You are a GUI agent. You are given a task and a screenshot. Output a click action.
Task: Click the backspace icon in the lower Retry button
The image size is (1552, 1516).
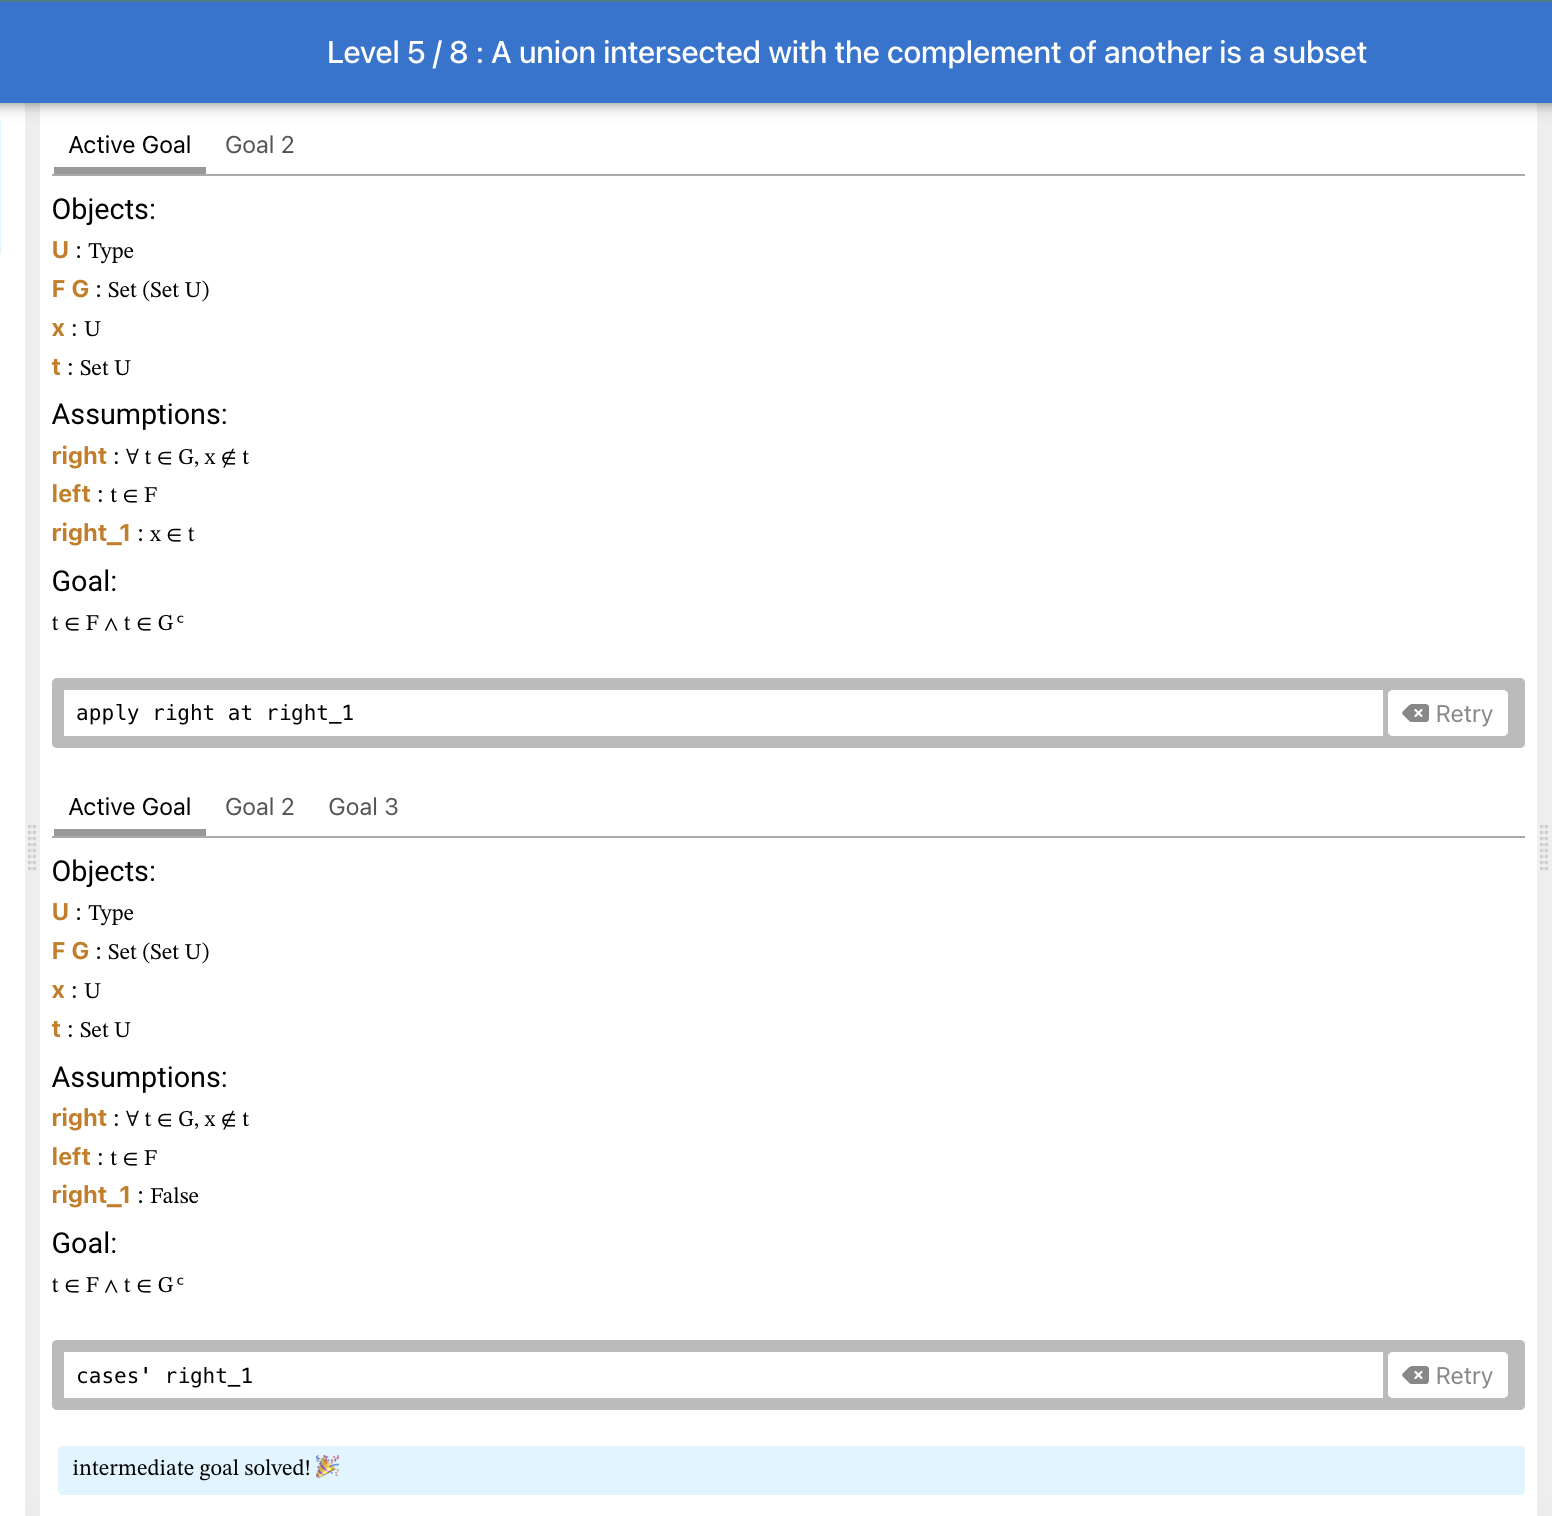point(1415,1375)
